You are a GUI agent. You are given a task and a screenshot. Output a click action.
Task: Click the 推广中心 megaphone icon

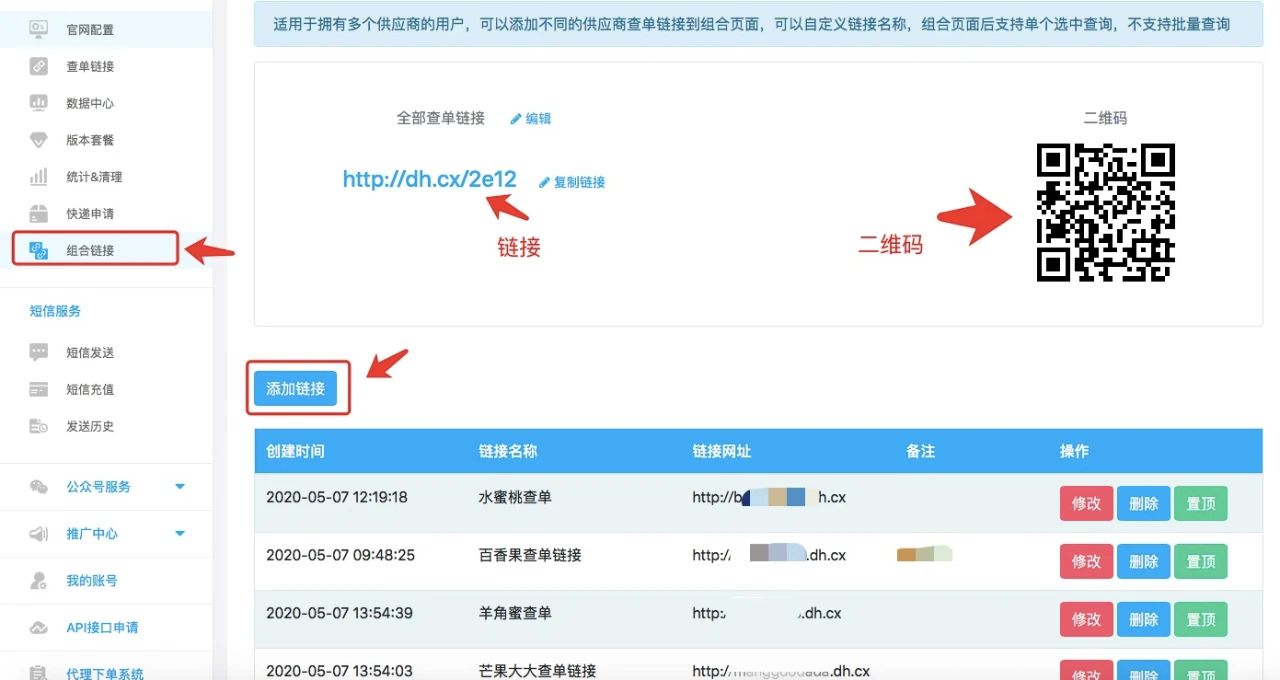point(38,534)
